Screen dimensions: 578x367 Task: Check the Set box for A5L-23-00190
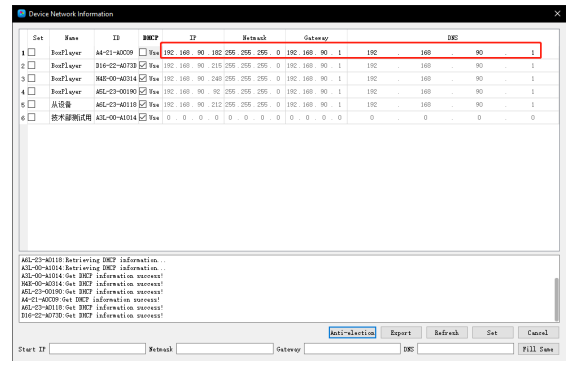click(x=32, y=91)
